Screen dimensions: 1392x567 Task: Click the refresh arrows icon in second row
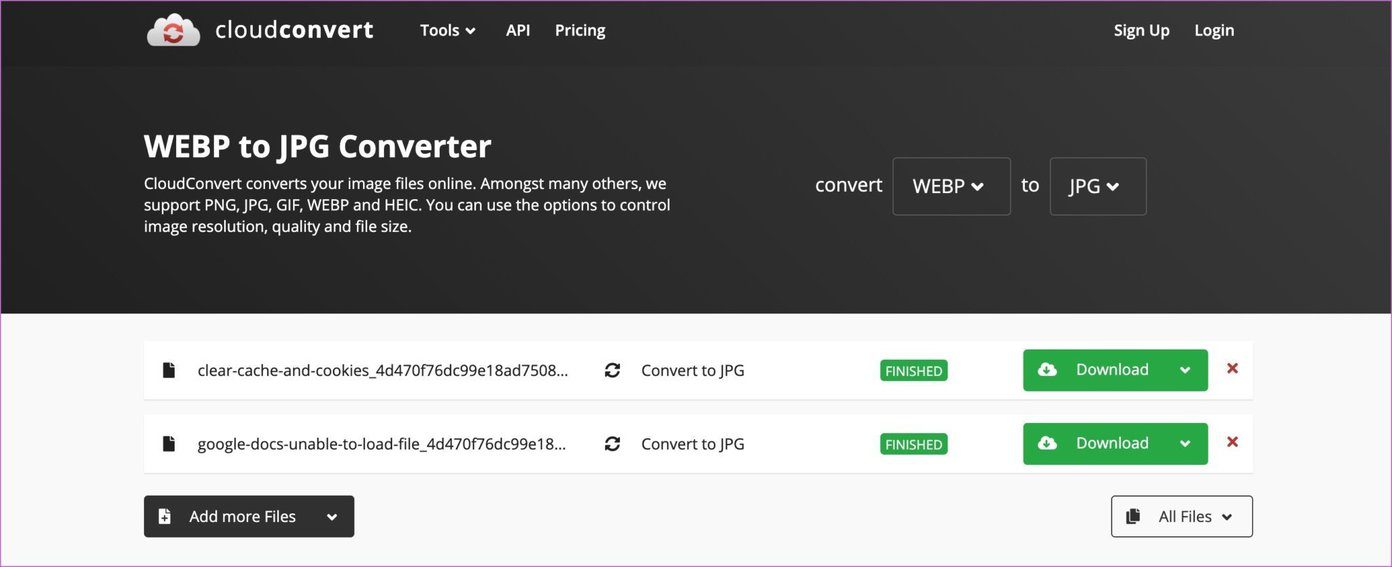[613, 444]
